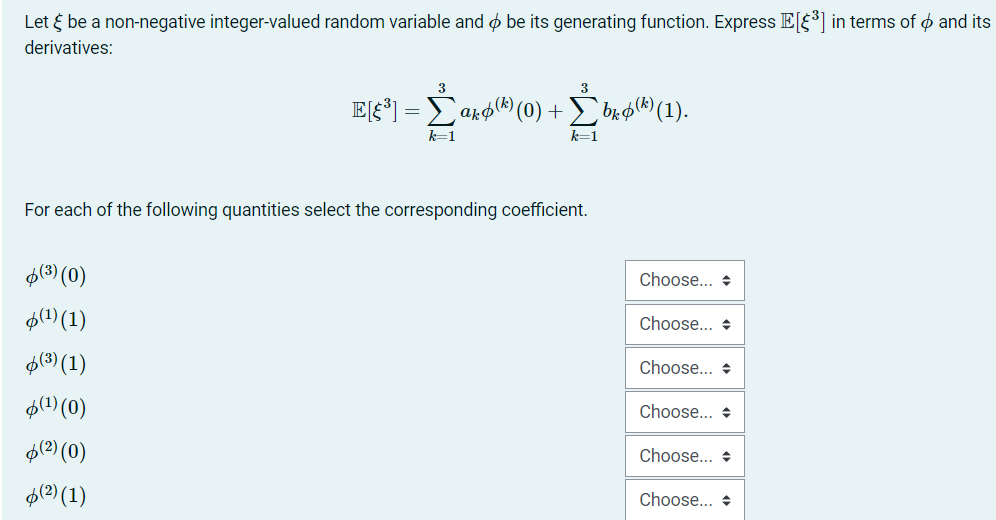Click the word 'derivatives:' in the question text
The width and height of the screenshot is (996, 520).
pyautogui.click(x=69, y=48)
